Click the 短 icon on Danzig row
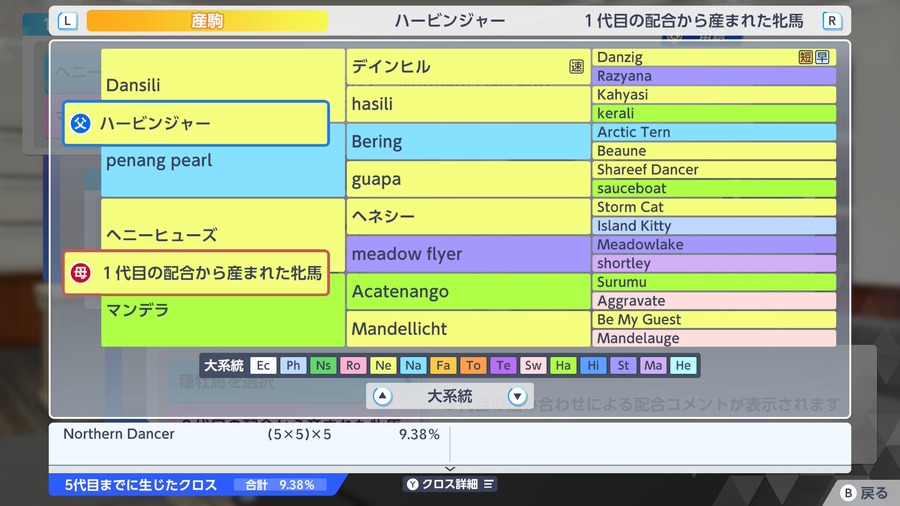The width and height of the screenshot is (900, 506). pos(806,57)
